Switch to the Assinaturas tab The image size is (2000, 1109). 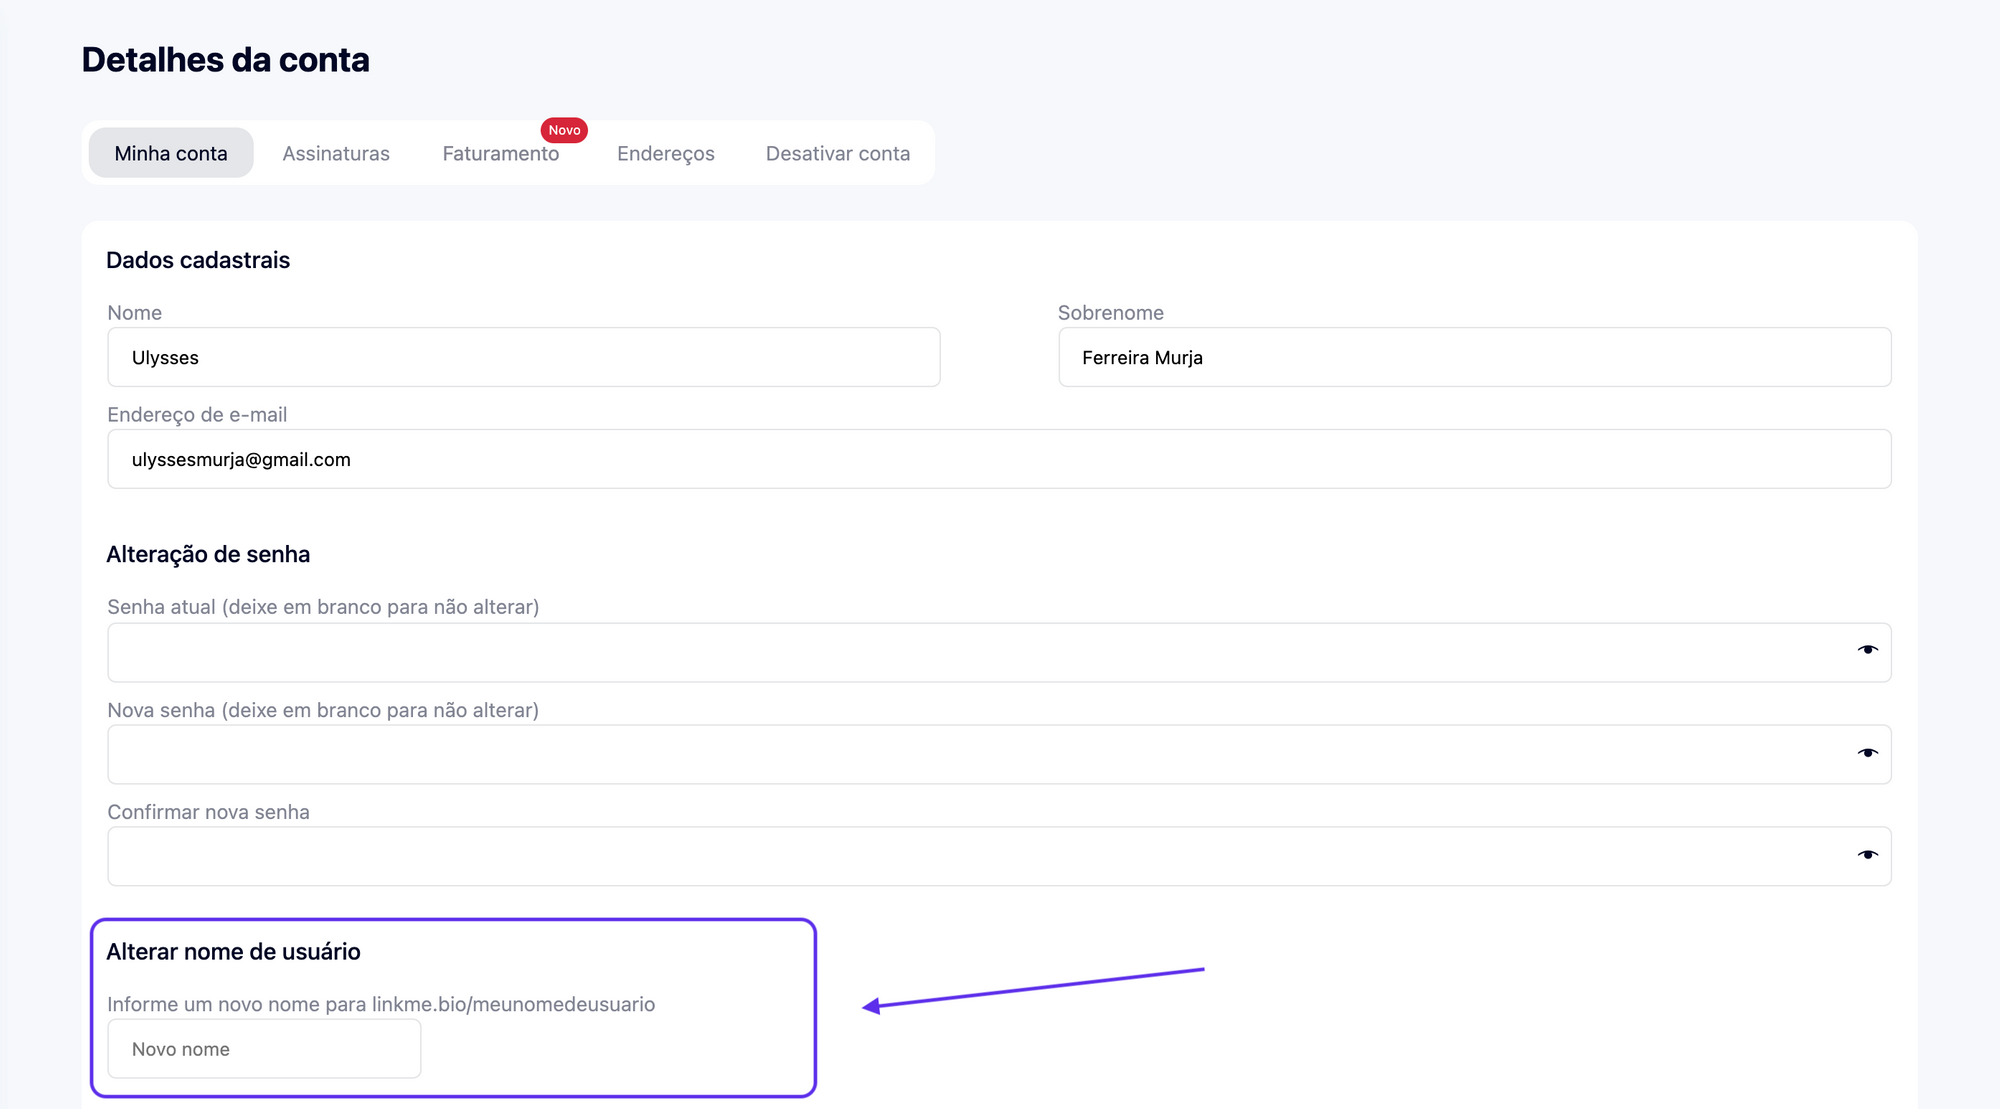tap(336, 153)
